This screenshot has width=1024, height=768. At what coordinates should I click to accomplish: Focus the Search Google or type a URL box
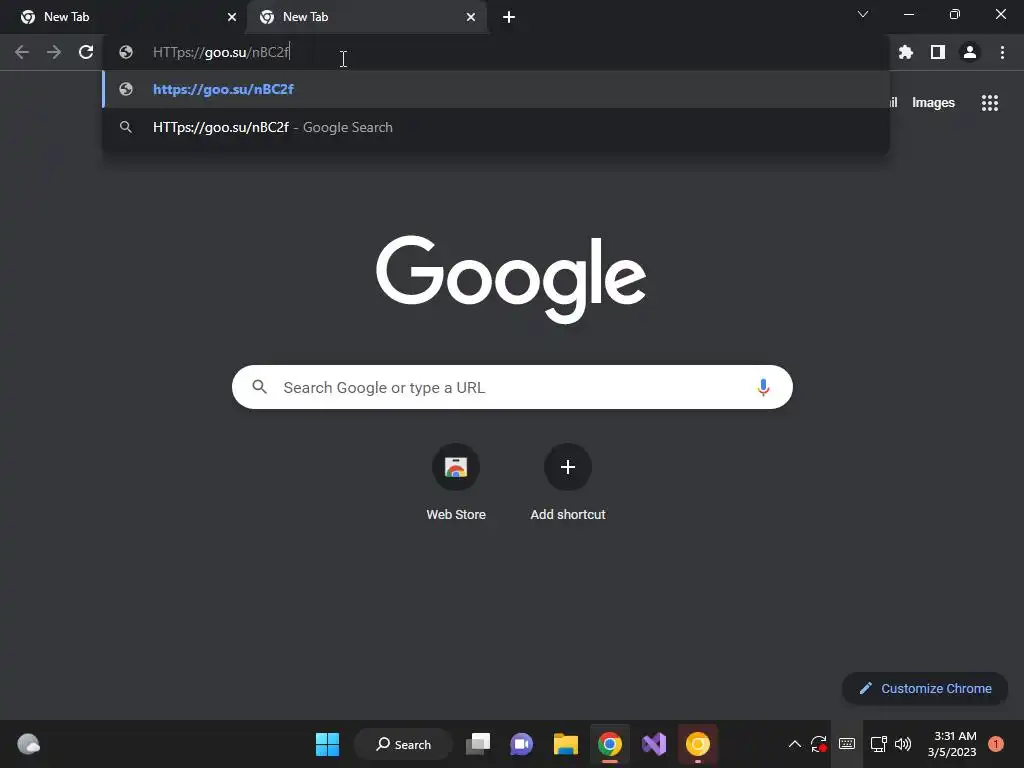pos(512,387)
